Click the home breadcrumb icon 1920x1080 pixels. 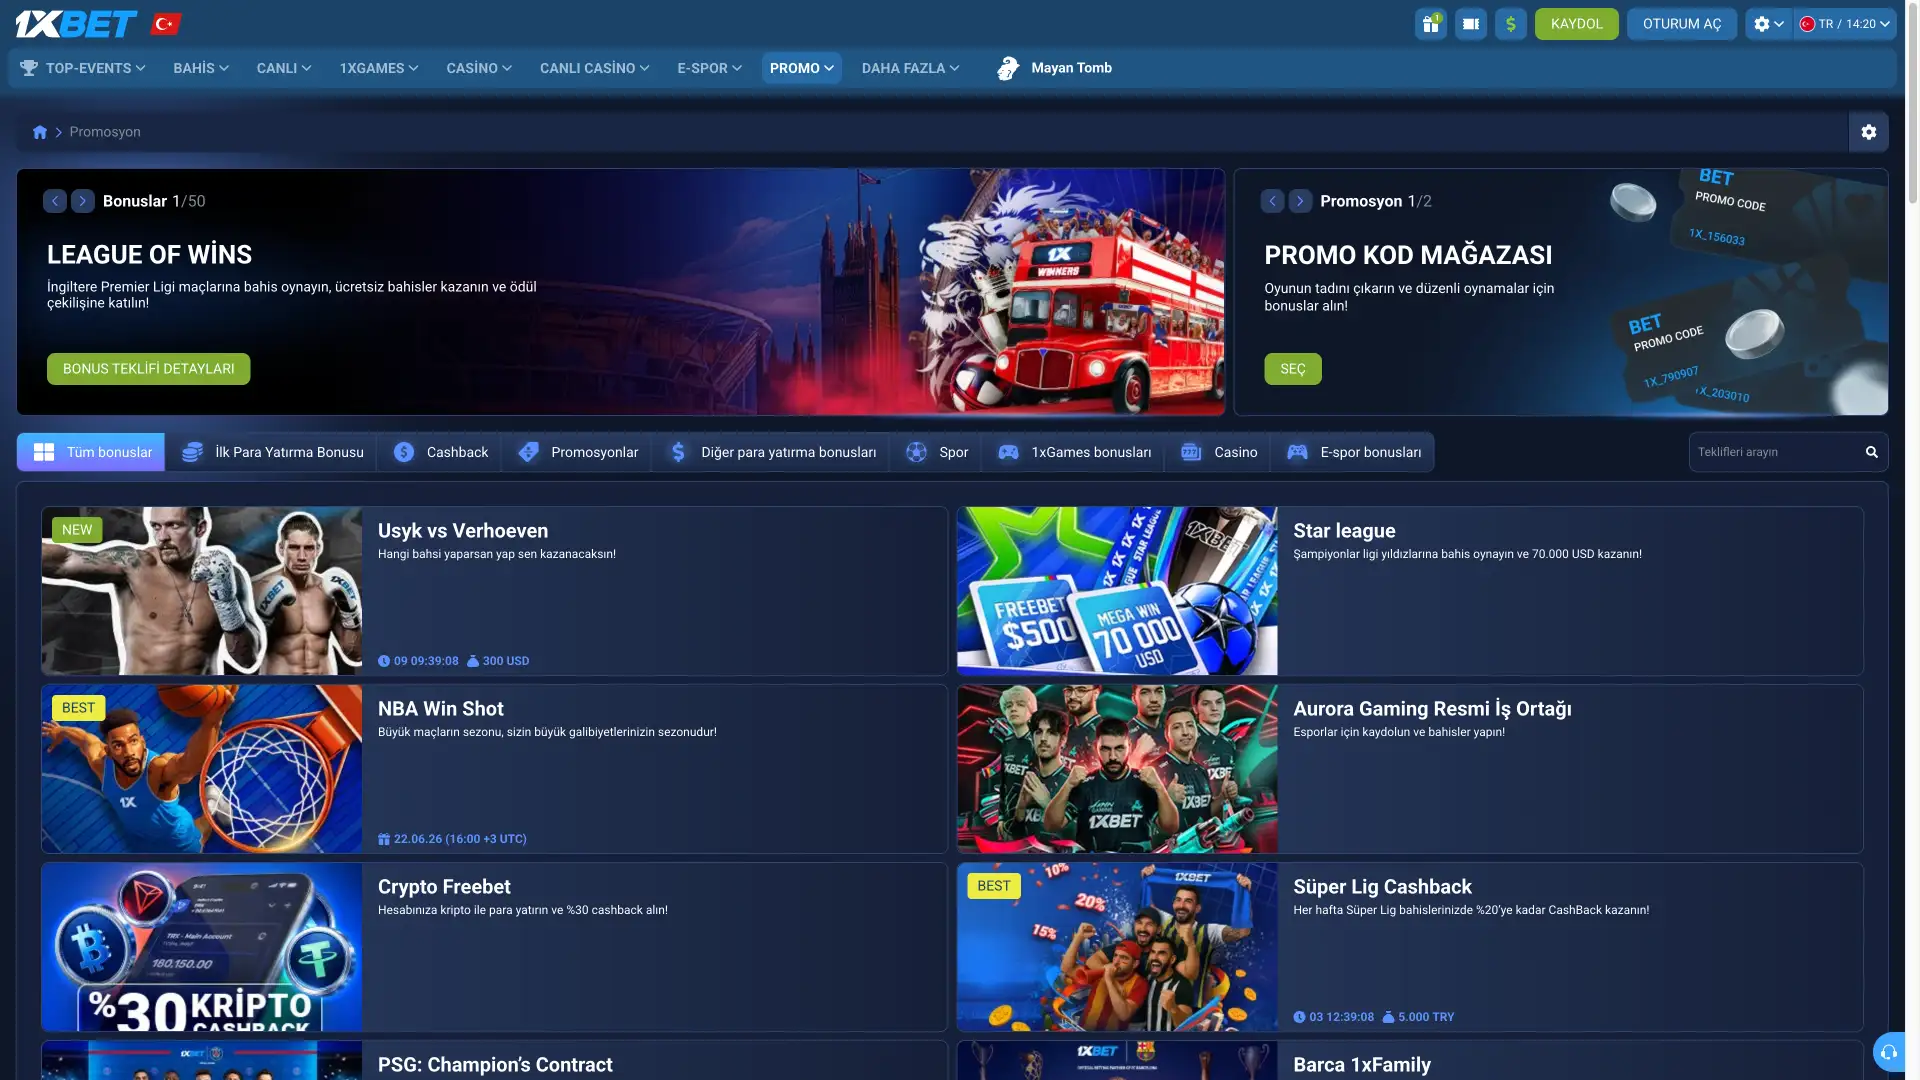[40, 132]
